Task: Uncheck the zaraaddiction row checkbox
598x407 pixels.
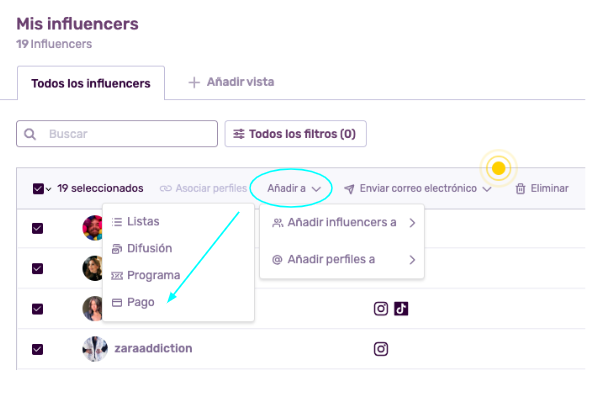Action: (37, 349)
